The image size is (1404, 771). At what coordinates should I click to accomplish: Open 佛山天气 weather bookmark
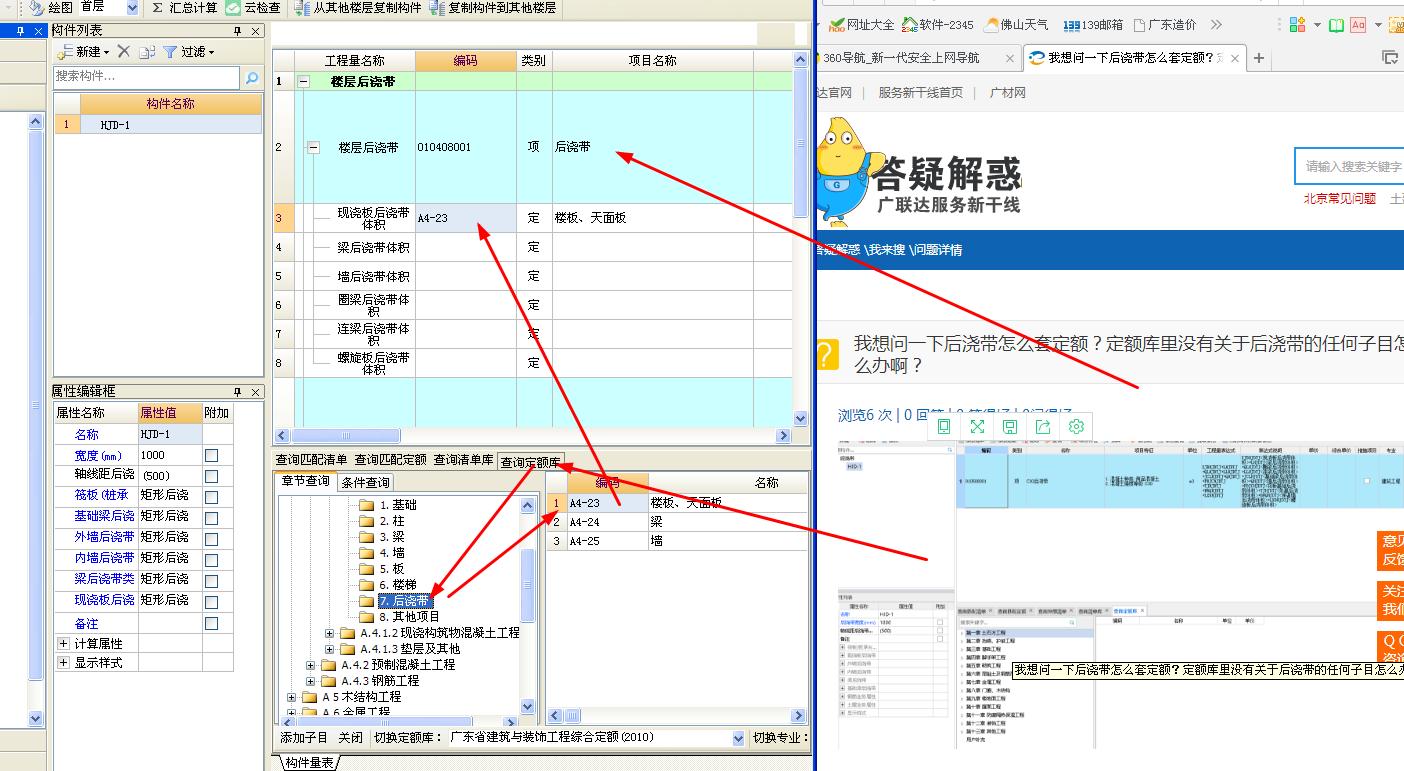tap(1016, 24)
